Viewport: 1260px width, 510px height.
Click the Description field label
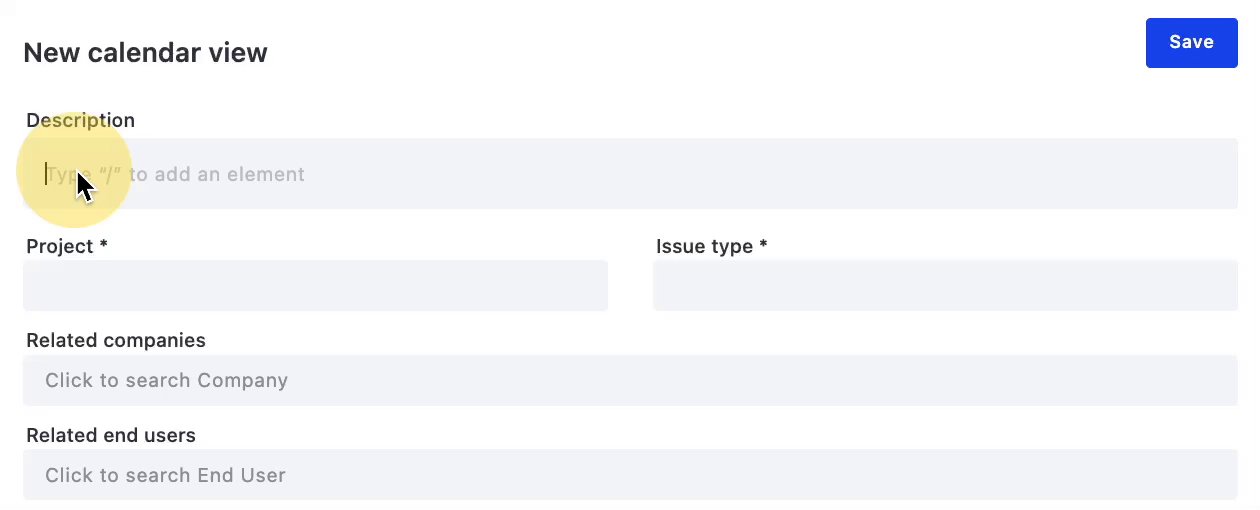[x=80, y=120]
